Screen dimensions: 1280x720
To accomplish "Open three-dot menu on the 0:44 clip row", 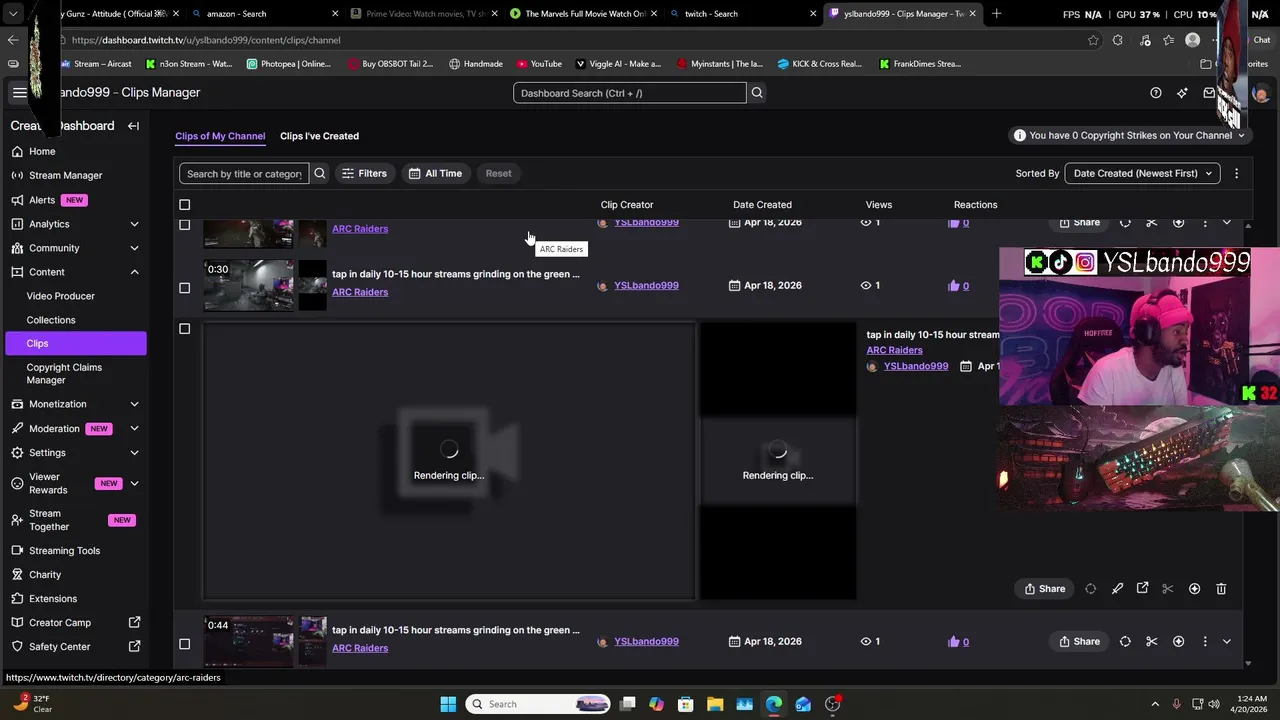I will pyautogui.click(x=1204, y=642).
